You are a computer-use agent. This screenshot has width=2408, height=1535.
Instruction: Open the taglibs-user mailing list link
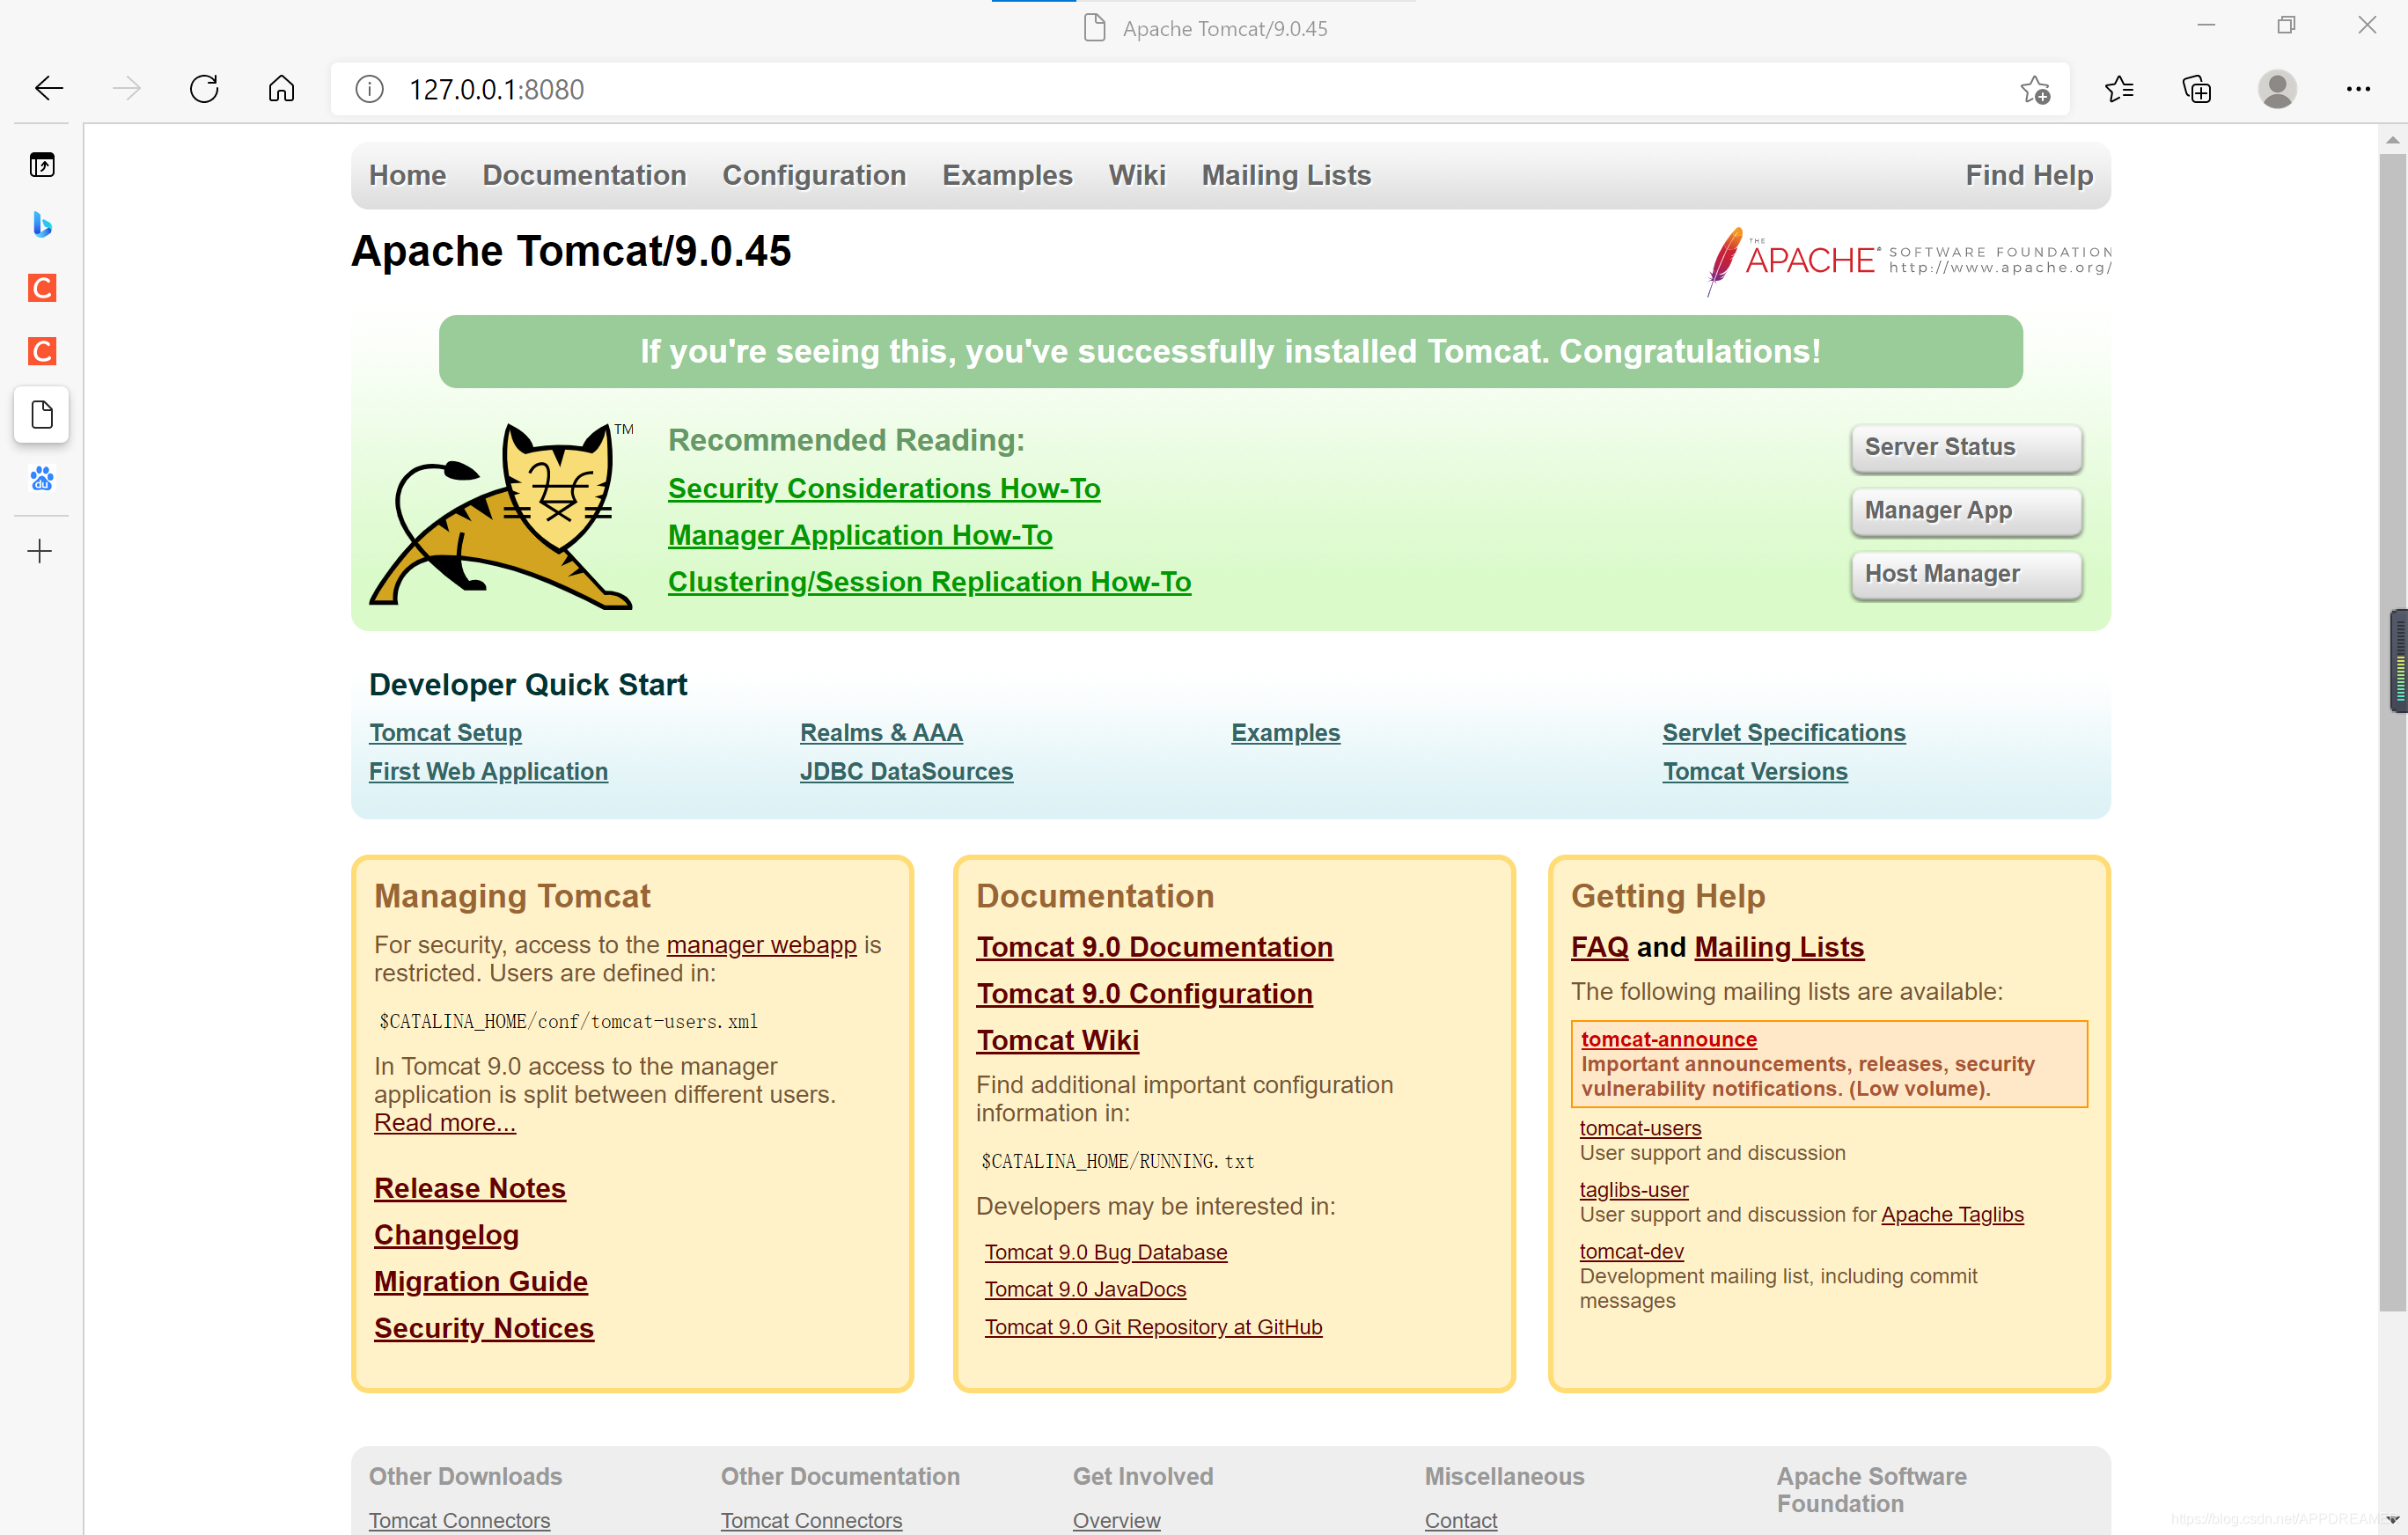1633,1190
